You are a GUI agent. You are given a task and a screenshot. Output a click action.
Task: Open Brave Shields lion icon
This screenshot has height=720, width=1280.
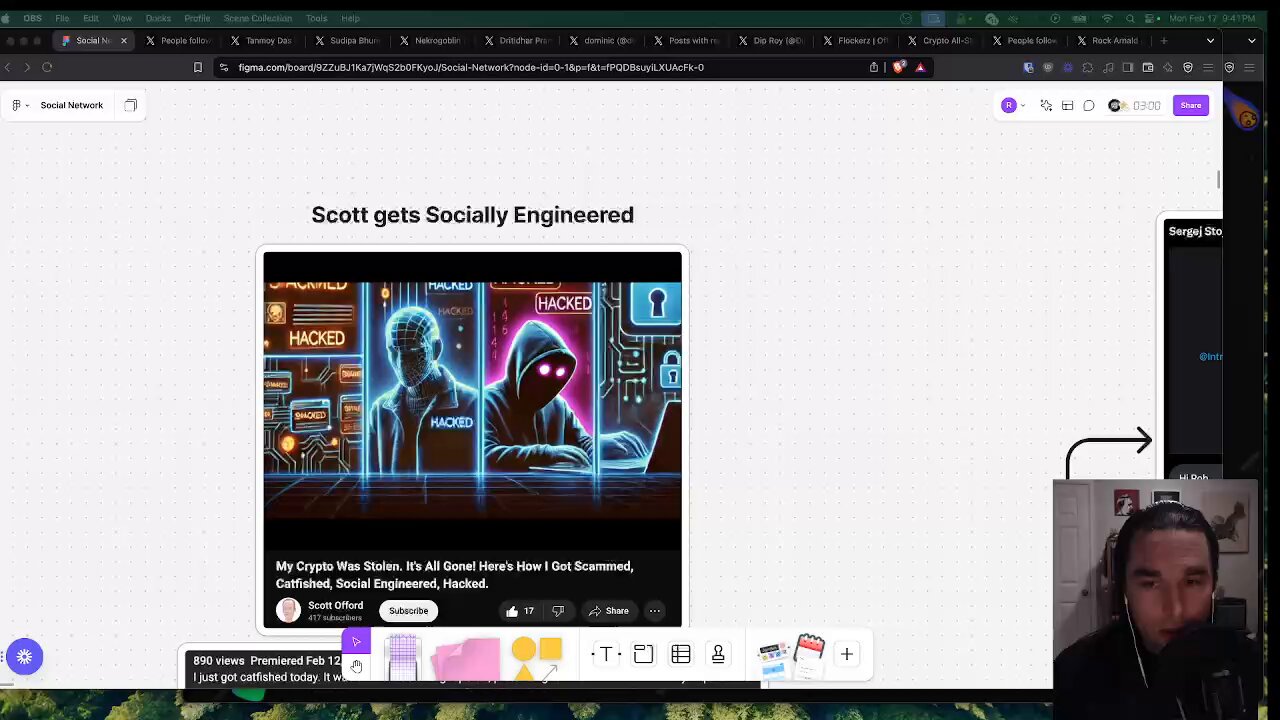point(899,67)
